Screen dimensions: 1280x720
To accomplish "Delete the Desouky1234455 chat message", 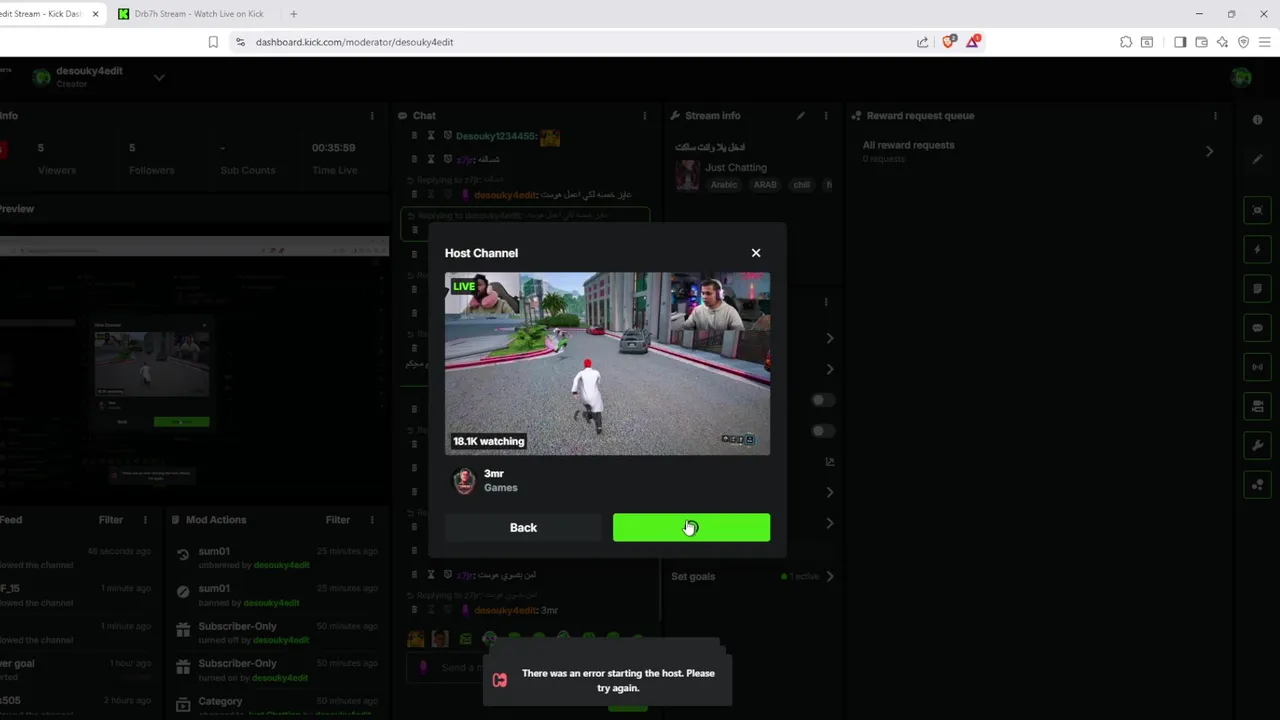I will point(414,136).
